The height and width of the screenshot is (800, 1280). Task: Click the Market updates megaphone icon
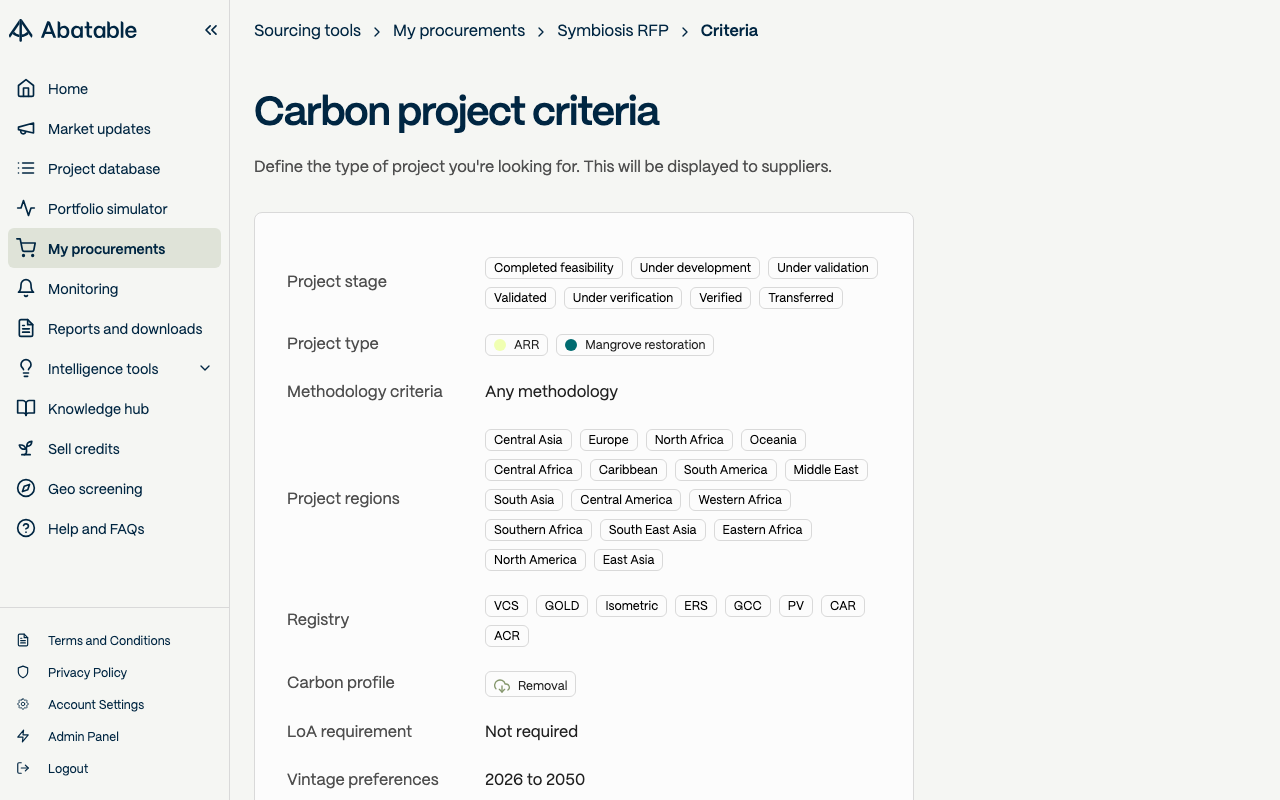click(26, 129)
